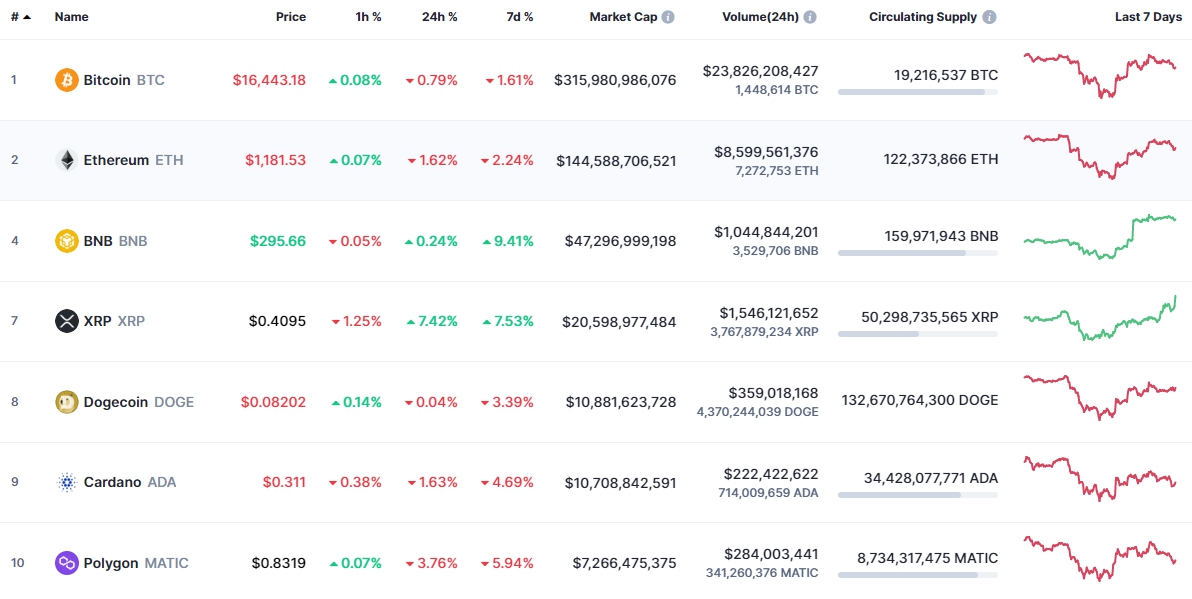The width and height of the screenshot is (1192, 599).
Task: Click BNB 7d change 9.41%
Action: 508,241
